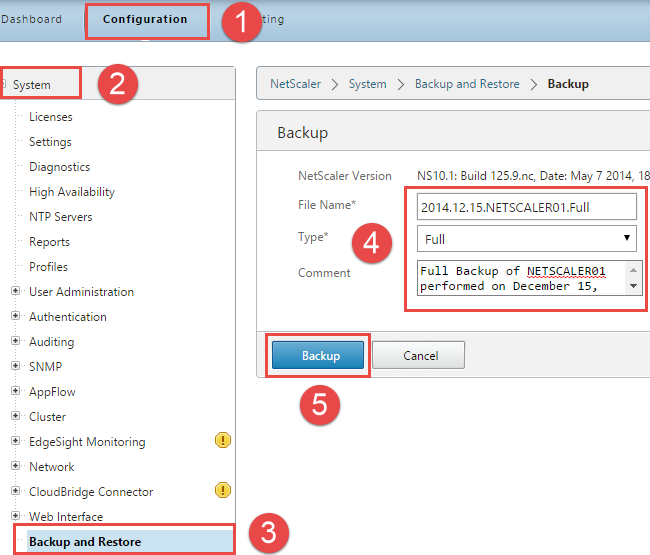650x555 pixels.
Task: Go to NetScaler breadcrumb link
Action: pyautogui.click(x=296, y=84)
